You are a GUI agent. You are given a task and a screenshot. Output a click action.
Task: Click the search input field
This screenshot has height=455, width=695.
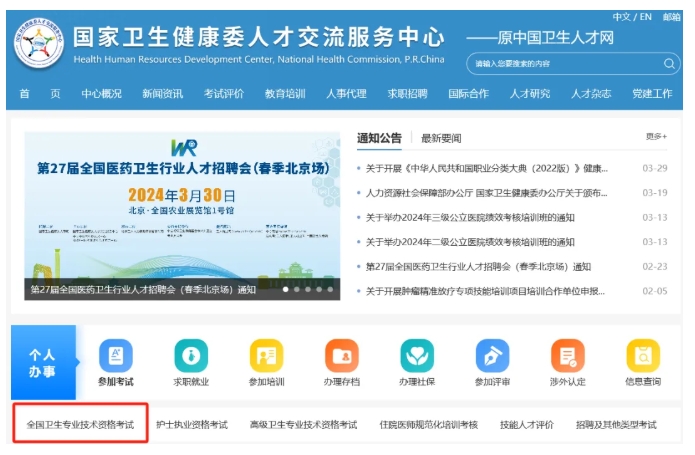click(560, 63)
